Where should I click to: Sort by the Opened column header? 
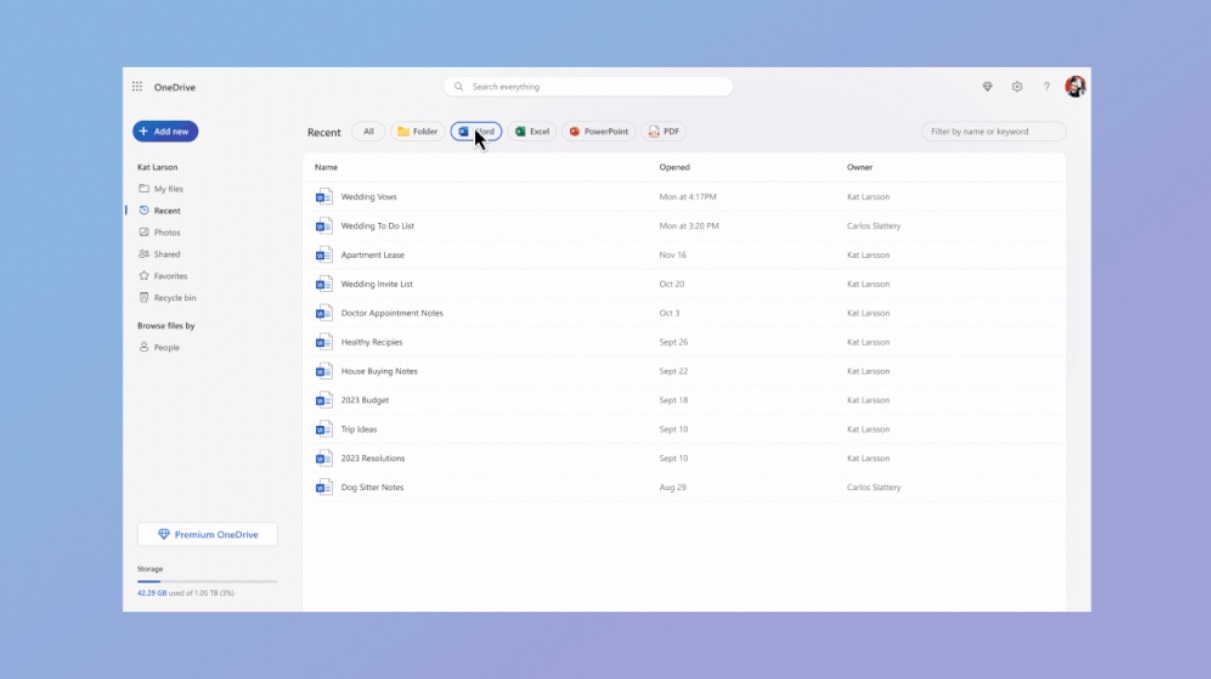coord(674,168)
